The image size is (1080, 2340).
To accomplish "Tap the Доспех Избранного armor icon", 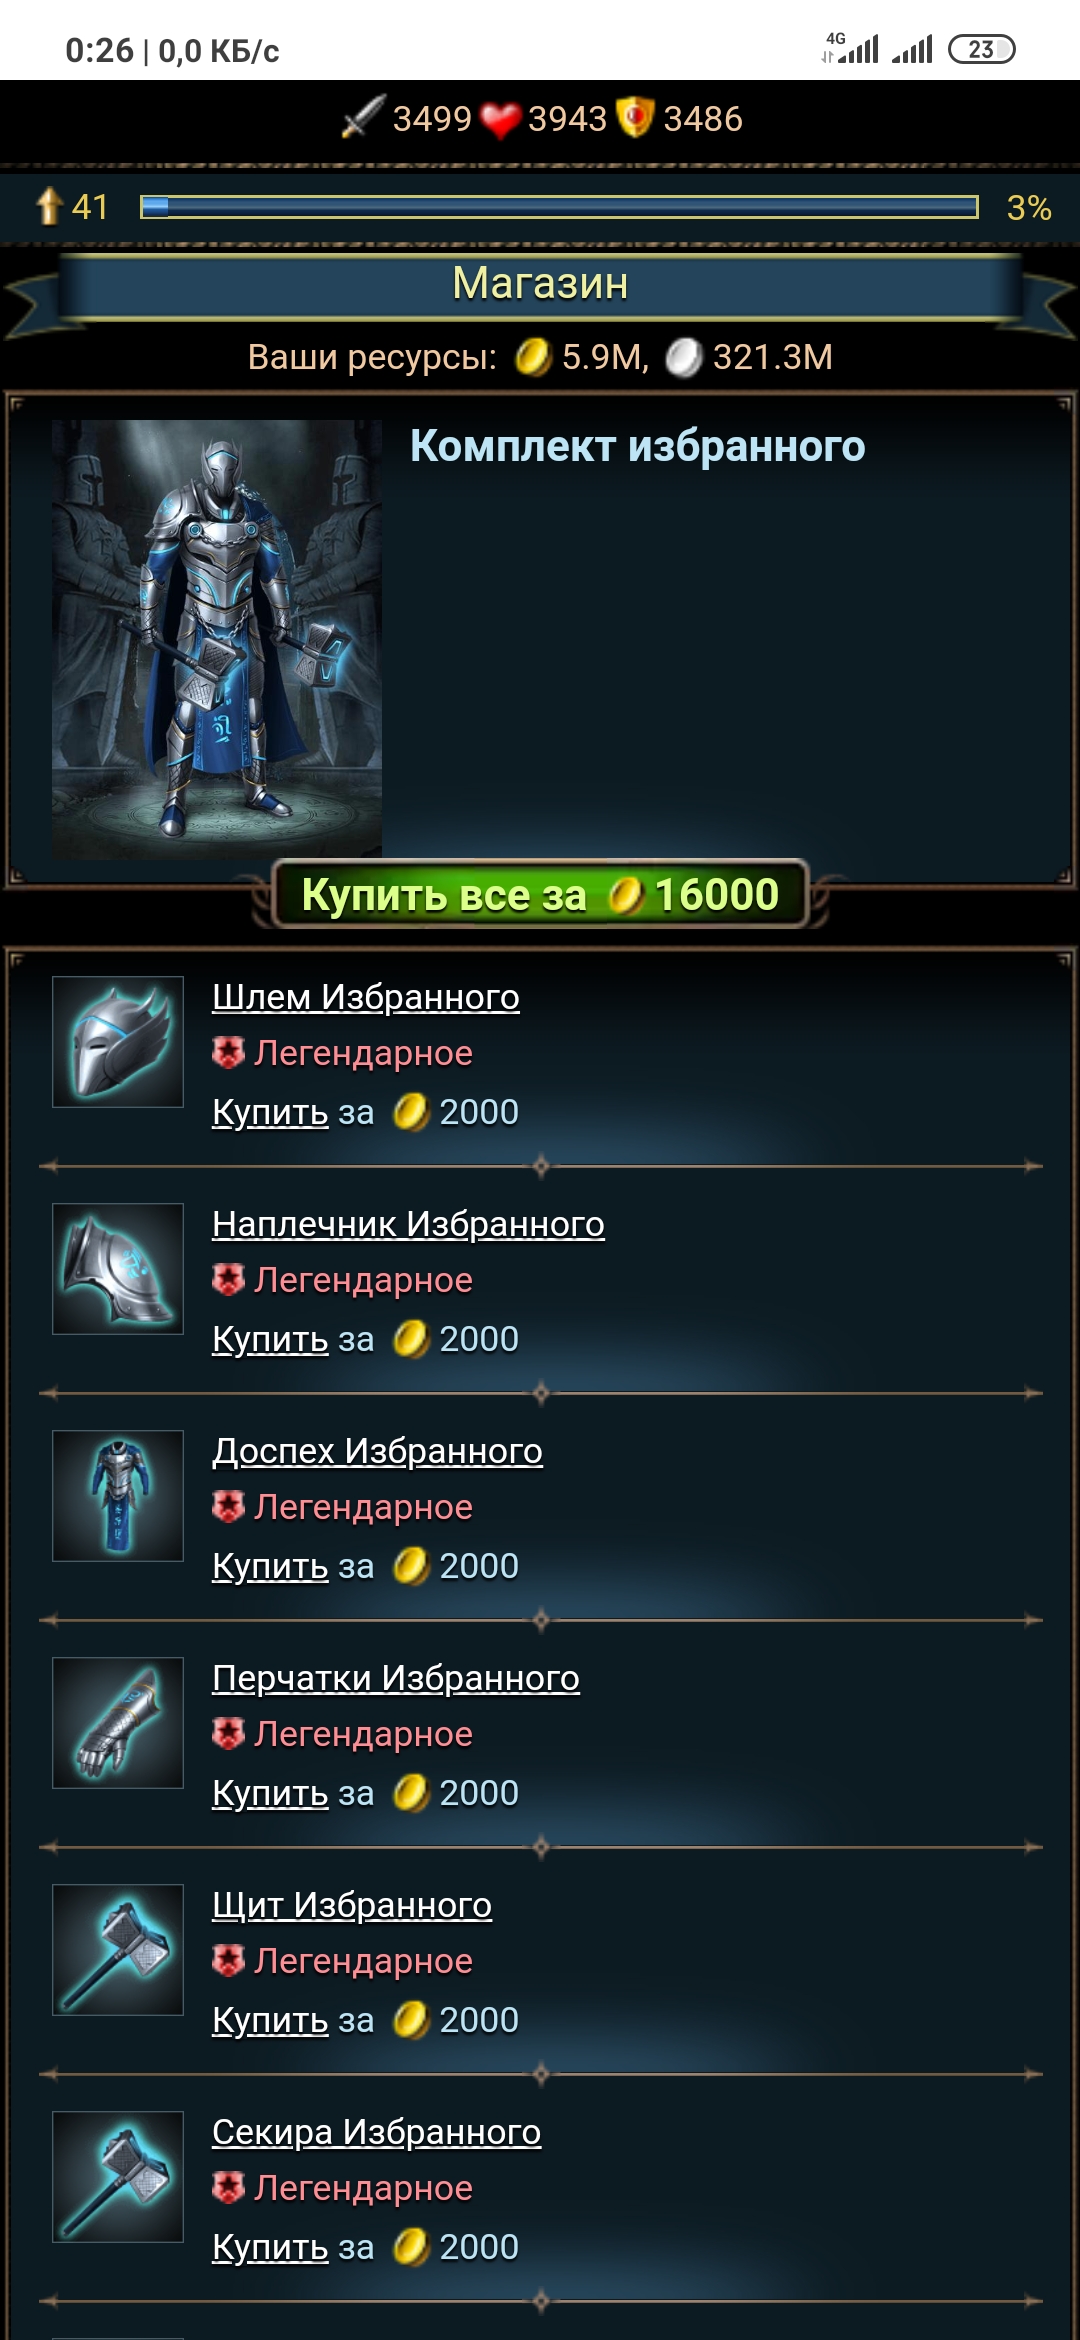I will pos(118,1496).
